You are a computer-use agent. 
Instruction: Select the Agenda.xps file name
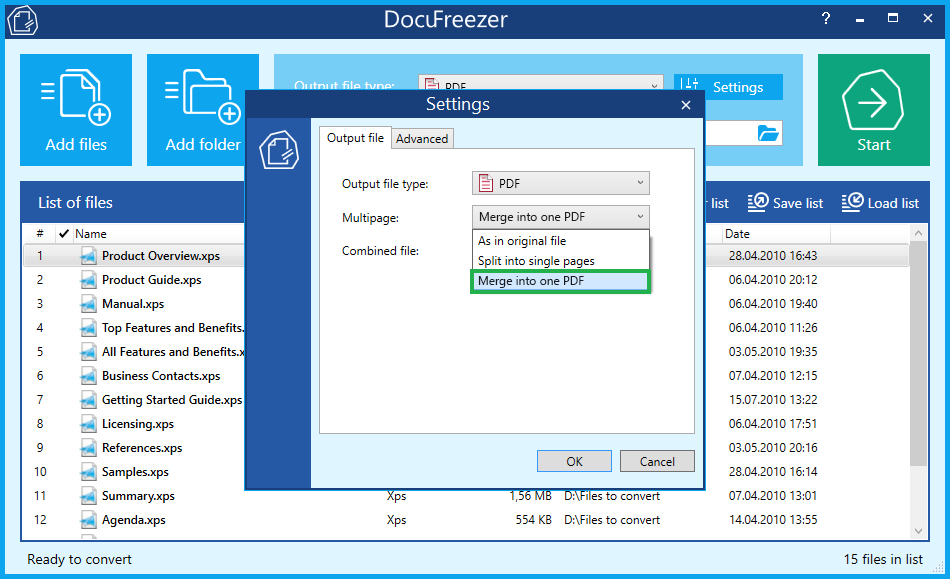point(134,520)
